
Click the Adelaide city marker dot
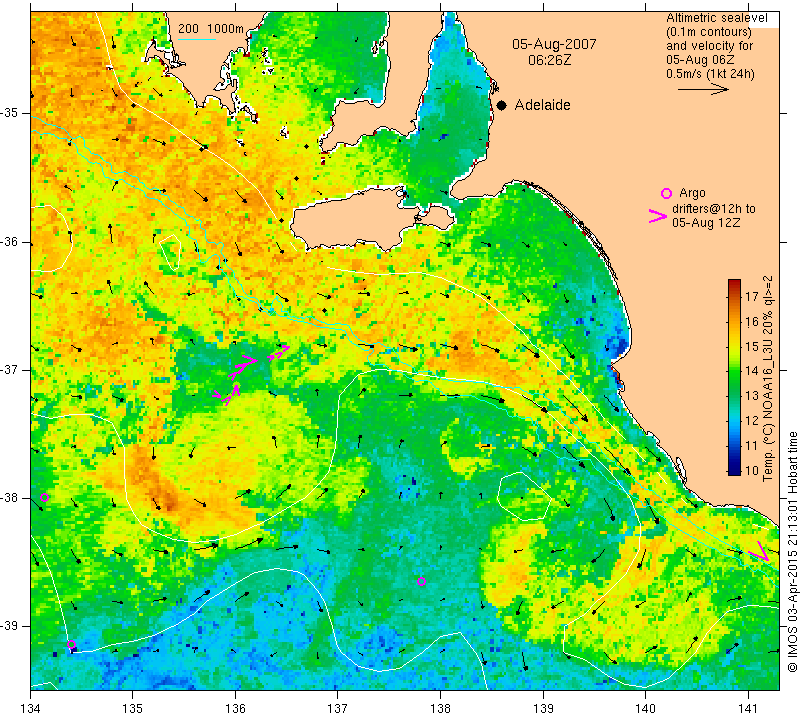click(x=502, y=105)
